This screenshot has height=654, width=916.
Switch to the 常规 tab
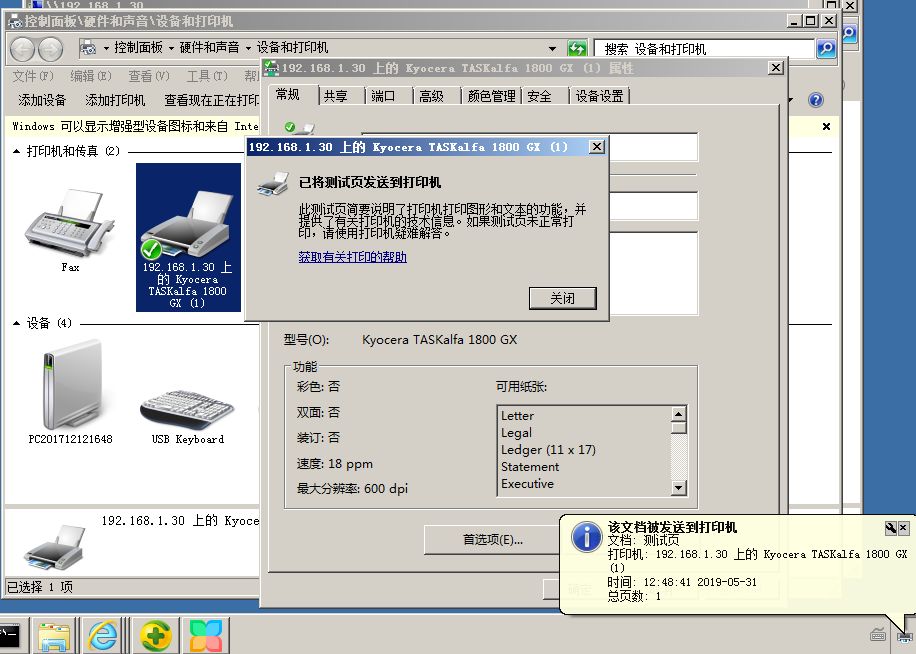[x=288, y=95]
